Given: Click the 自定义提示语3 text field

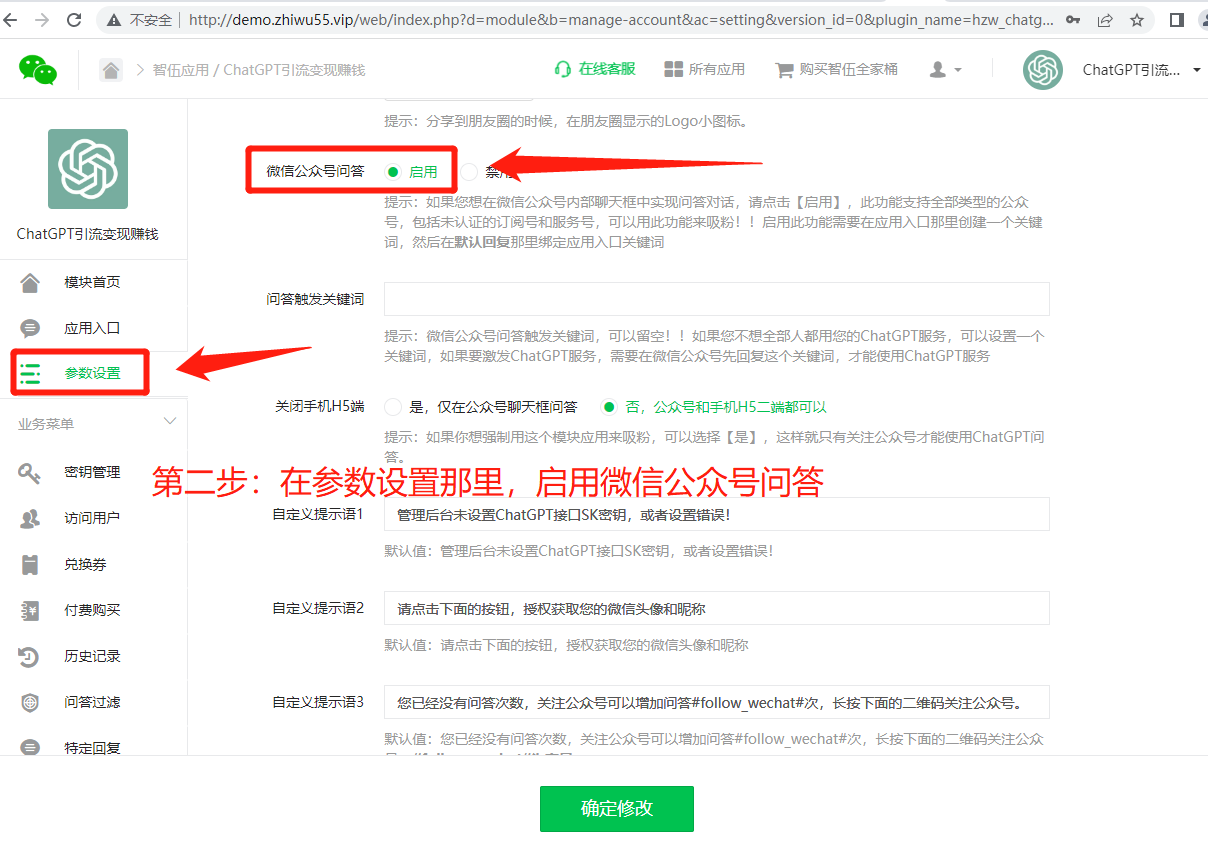Looking at the screenshot, I should pyautogui.click(x=717, y=702).
